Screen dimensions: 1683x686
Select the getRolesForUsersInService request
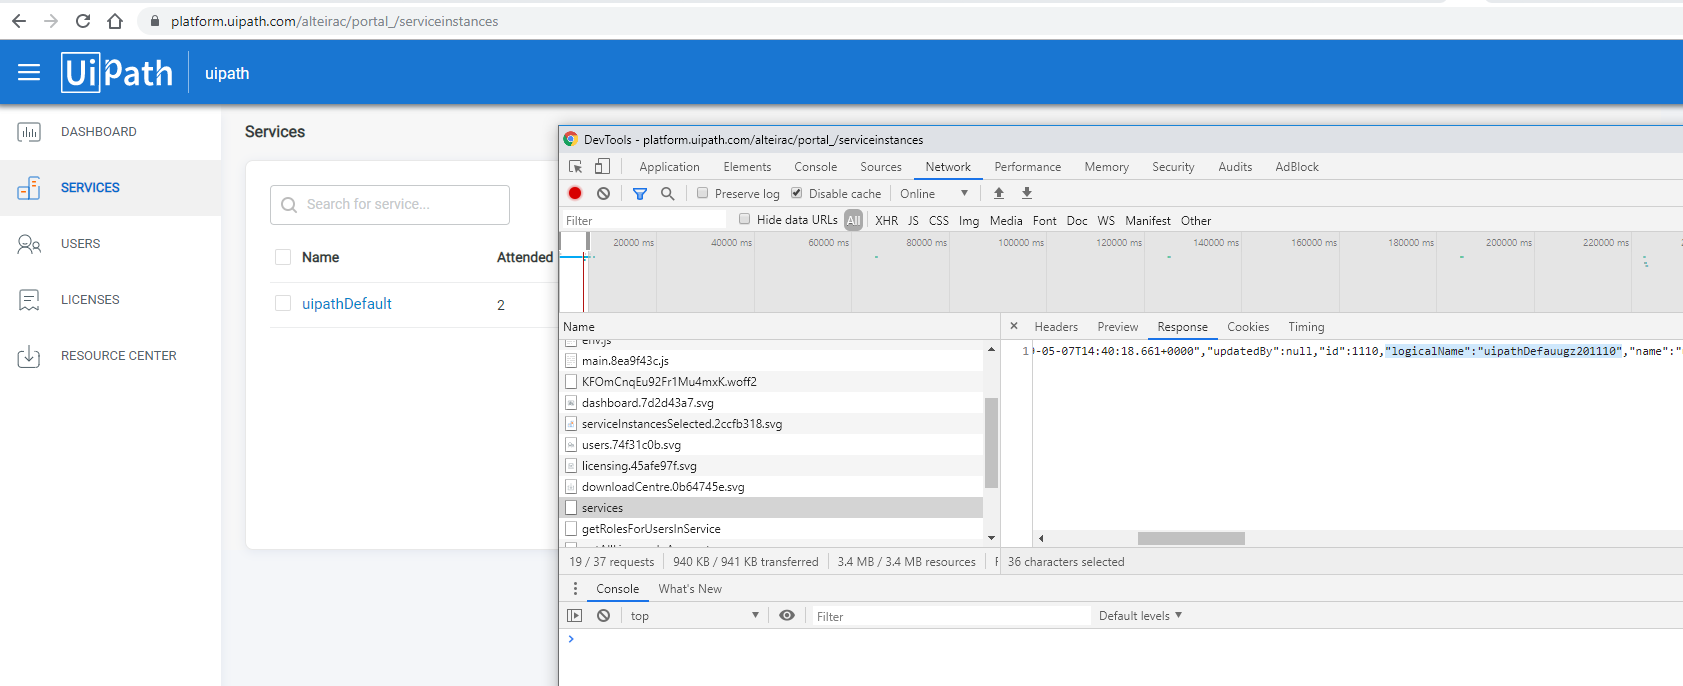771,529
